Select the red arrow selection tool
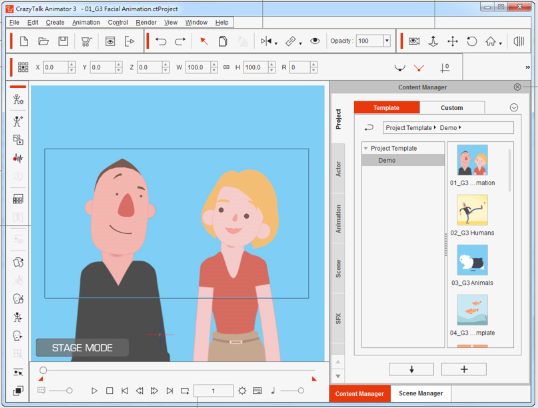Image resolution: width=538 pixels, height=408 pixels. pos(204,42)
